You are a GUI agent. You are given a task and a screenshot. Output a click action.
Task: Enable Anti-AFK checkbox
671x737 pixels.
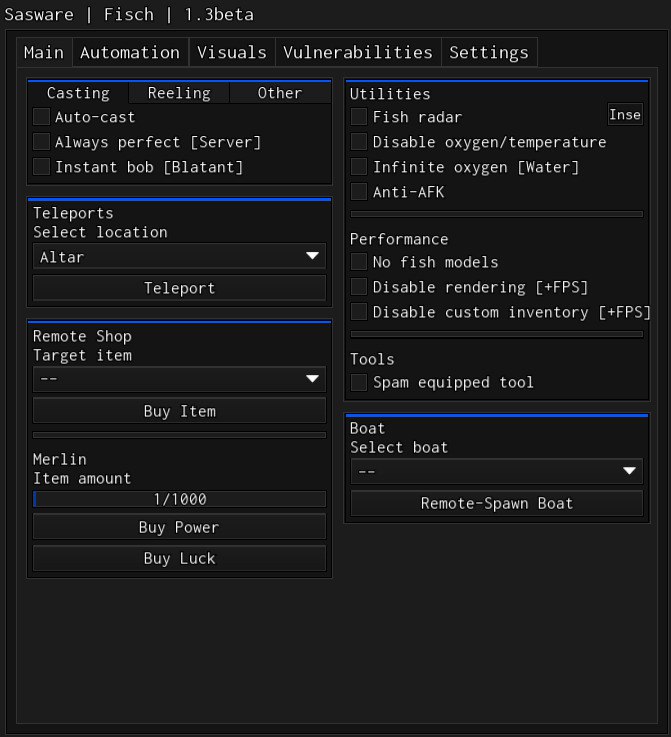[x=359, y=192]
